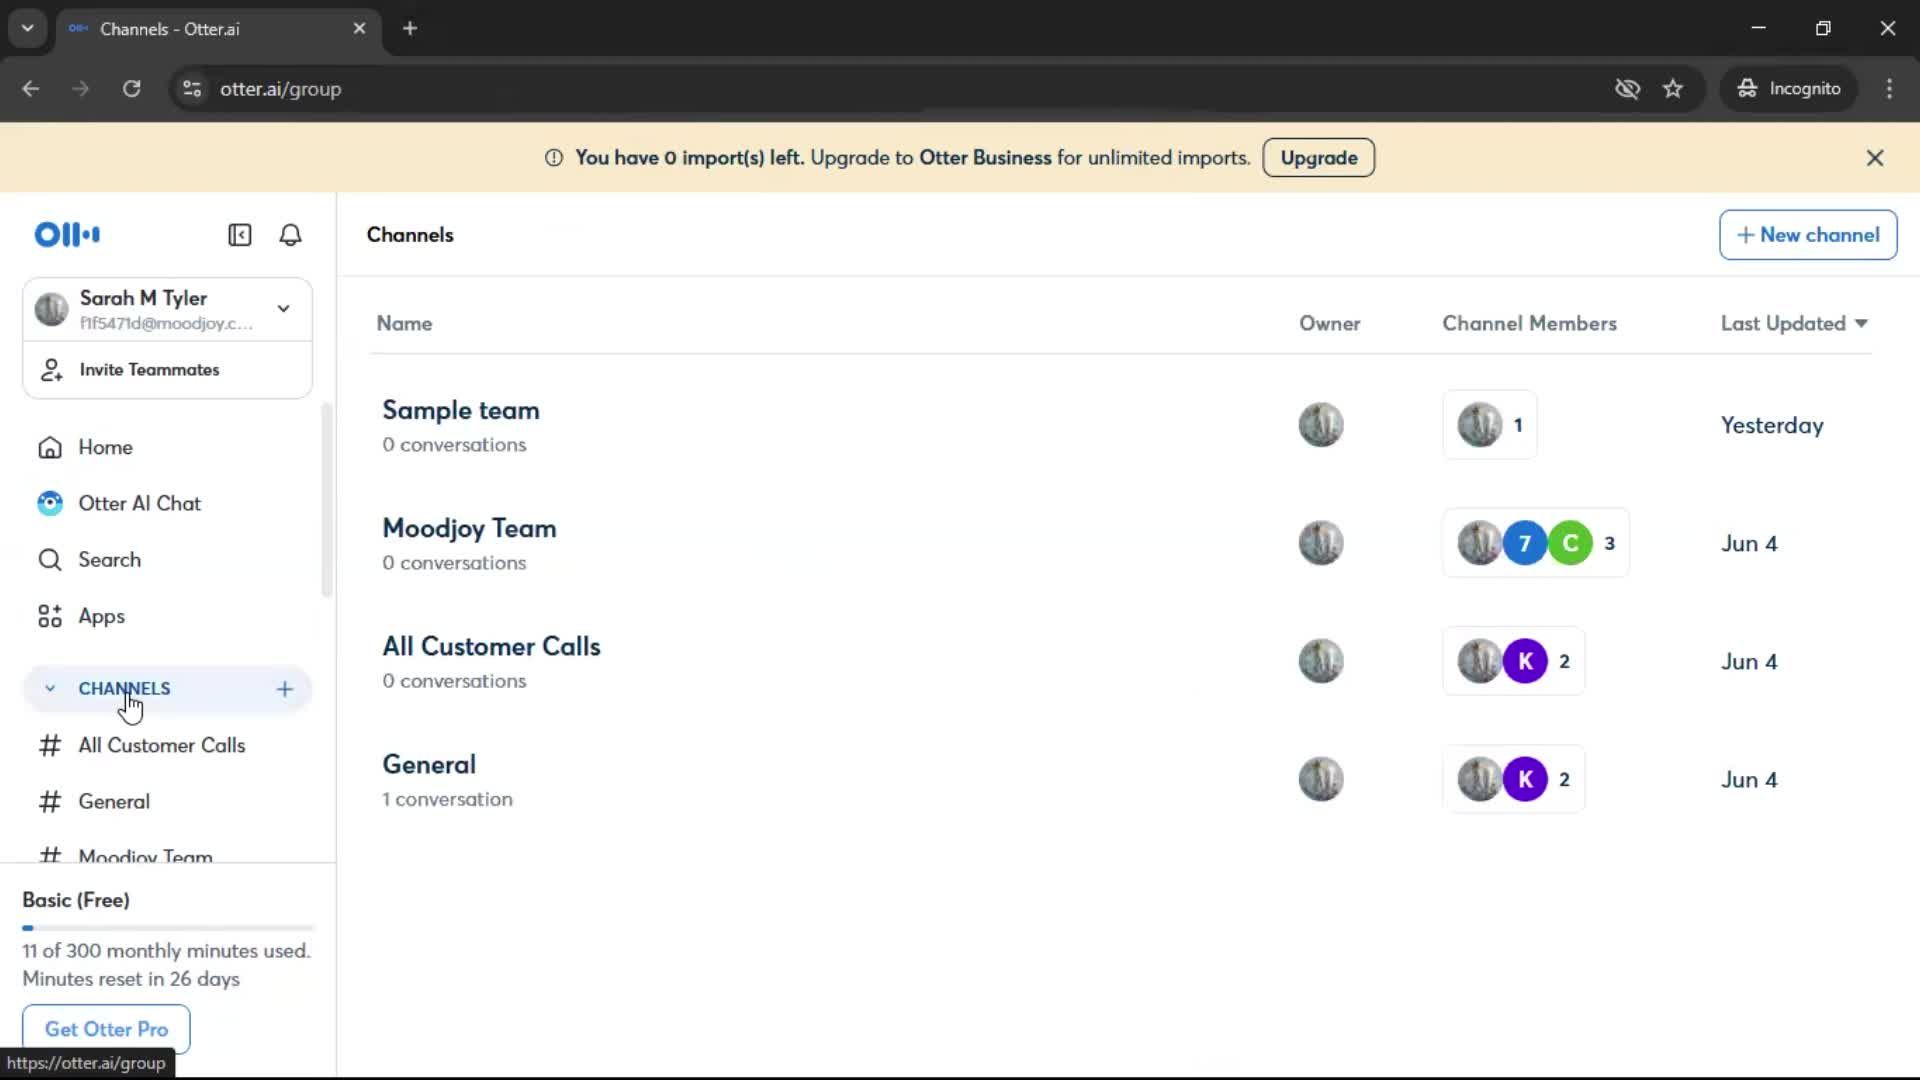1920x1080 pixels.
Task: Close the Channels - Otter.ai tab
Action: pyautogui.click(x=359, y=28)
